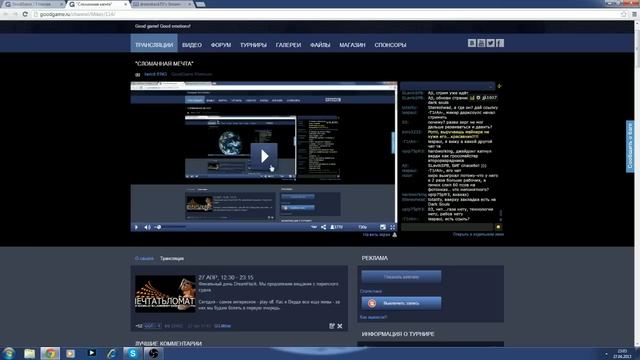Open File Explorer from the taskbar
This screenshot has height=360, width=640.
point(29,353)
